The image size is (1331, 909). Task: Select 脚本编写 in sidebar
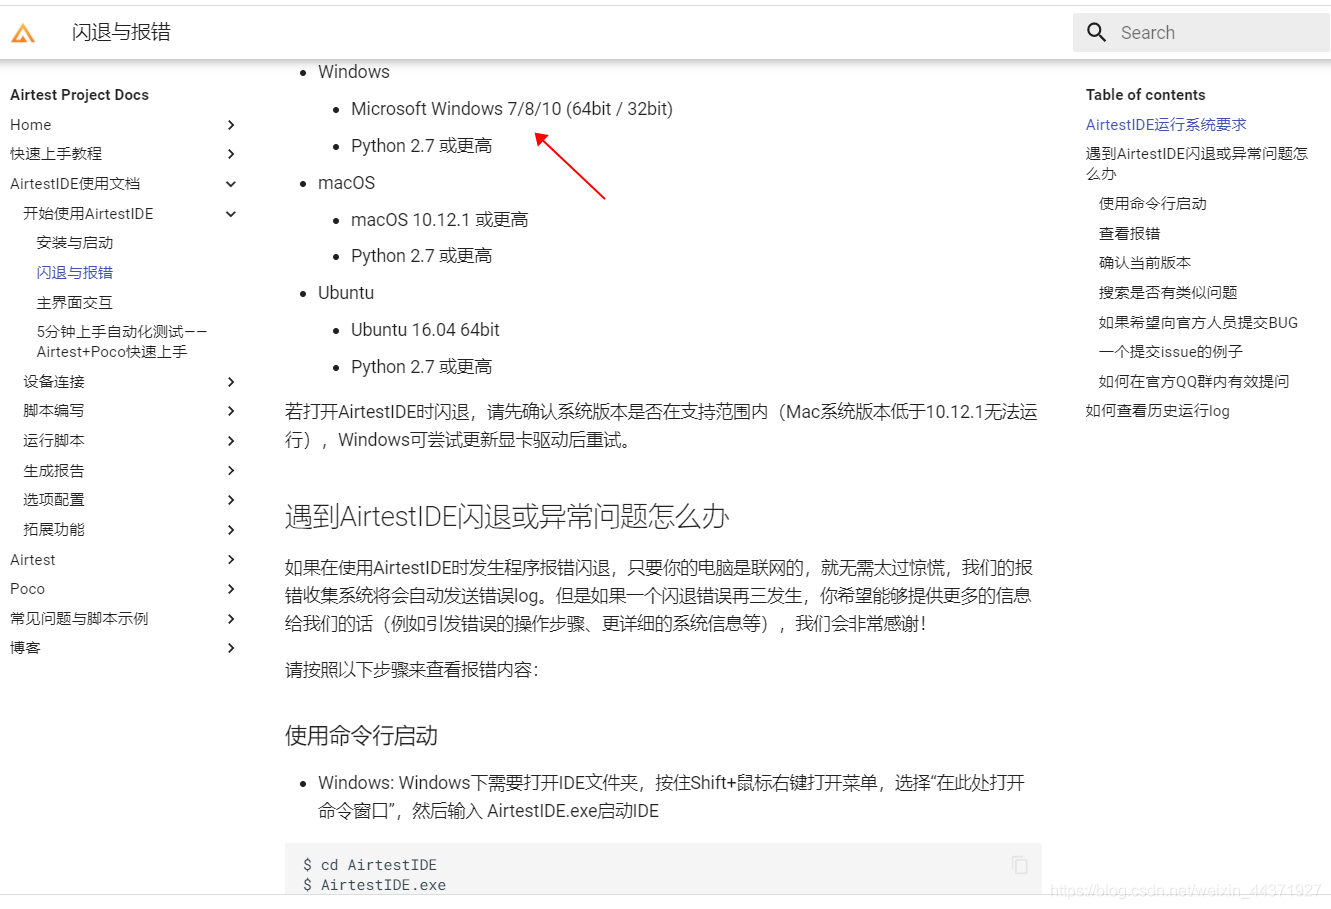coord(54,411)
